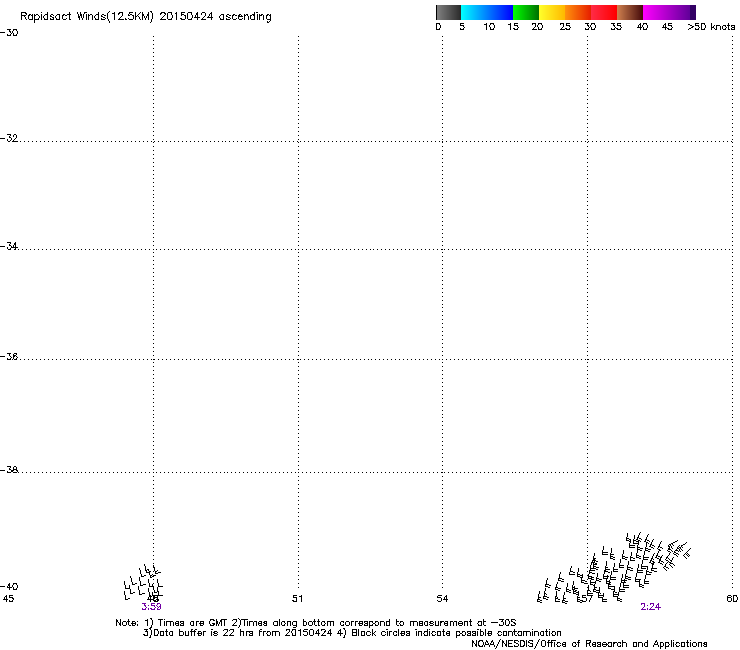Viewport: 740px width, 650px height.
Task: Click the wind barb cluster near longitude 48
Action: pos(143,582)
